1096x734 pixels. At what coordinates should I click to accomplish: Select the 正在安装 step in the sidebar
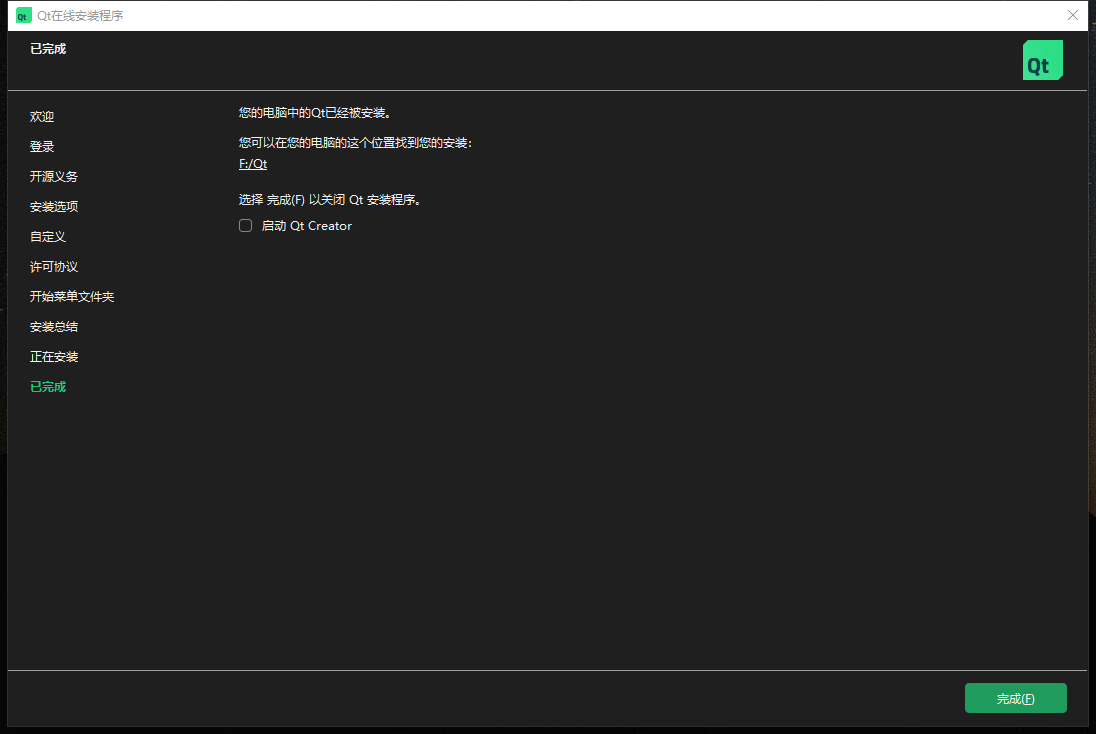(x=54, y=357)
